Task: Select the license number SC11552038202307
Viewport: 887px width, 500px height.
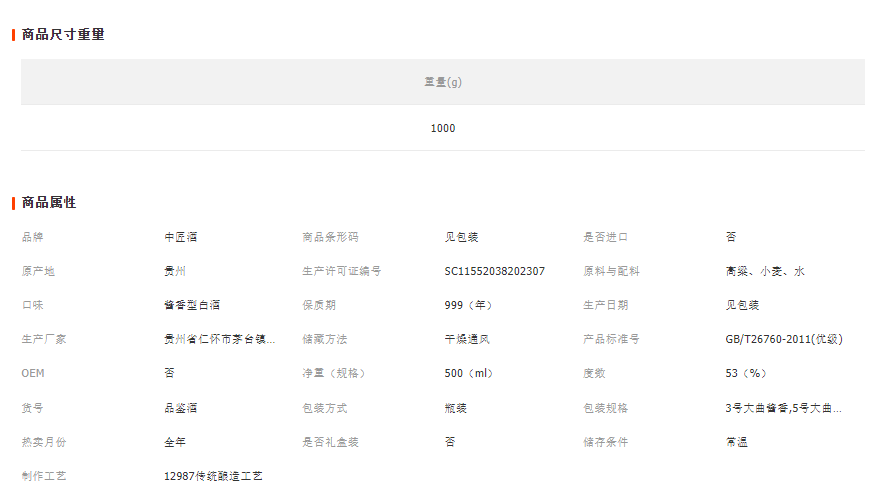Action: tap(494, 271)
